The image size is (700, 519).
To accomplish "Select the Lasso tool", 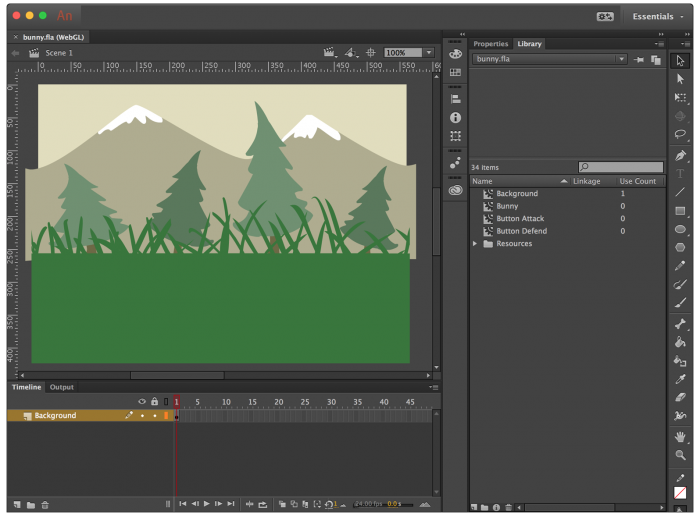I will [680, 134].
